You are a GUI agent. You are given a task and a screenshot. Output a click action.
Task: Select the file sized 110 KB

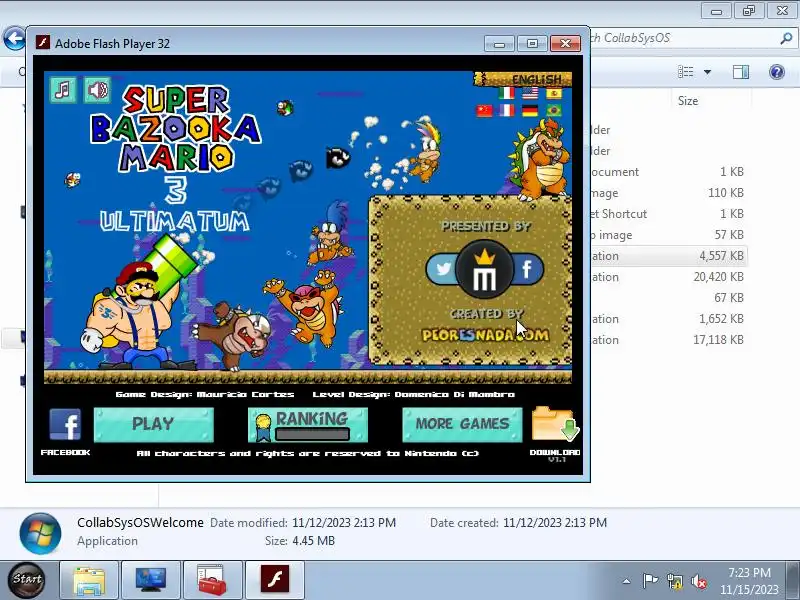[x=668, y=193]
